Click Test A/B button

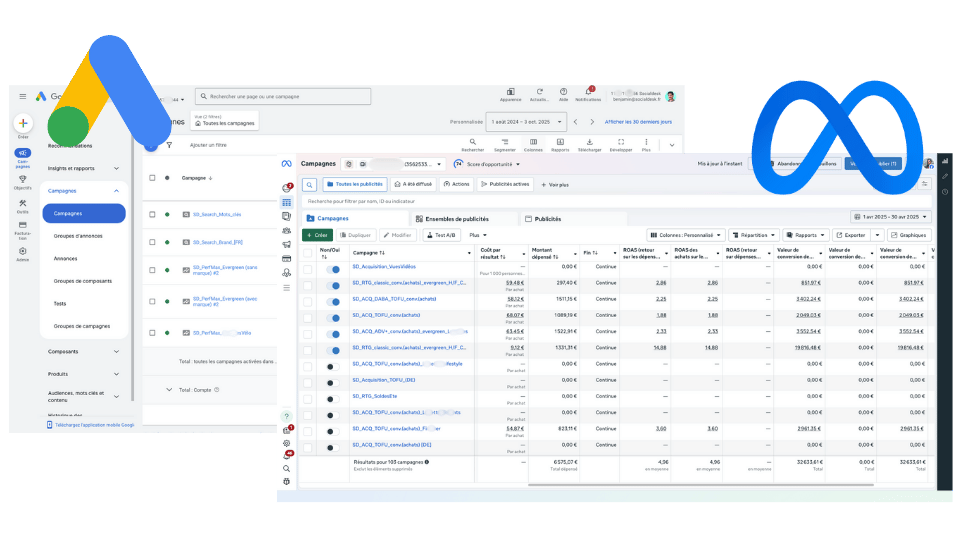coord(441,235)
